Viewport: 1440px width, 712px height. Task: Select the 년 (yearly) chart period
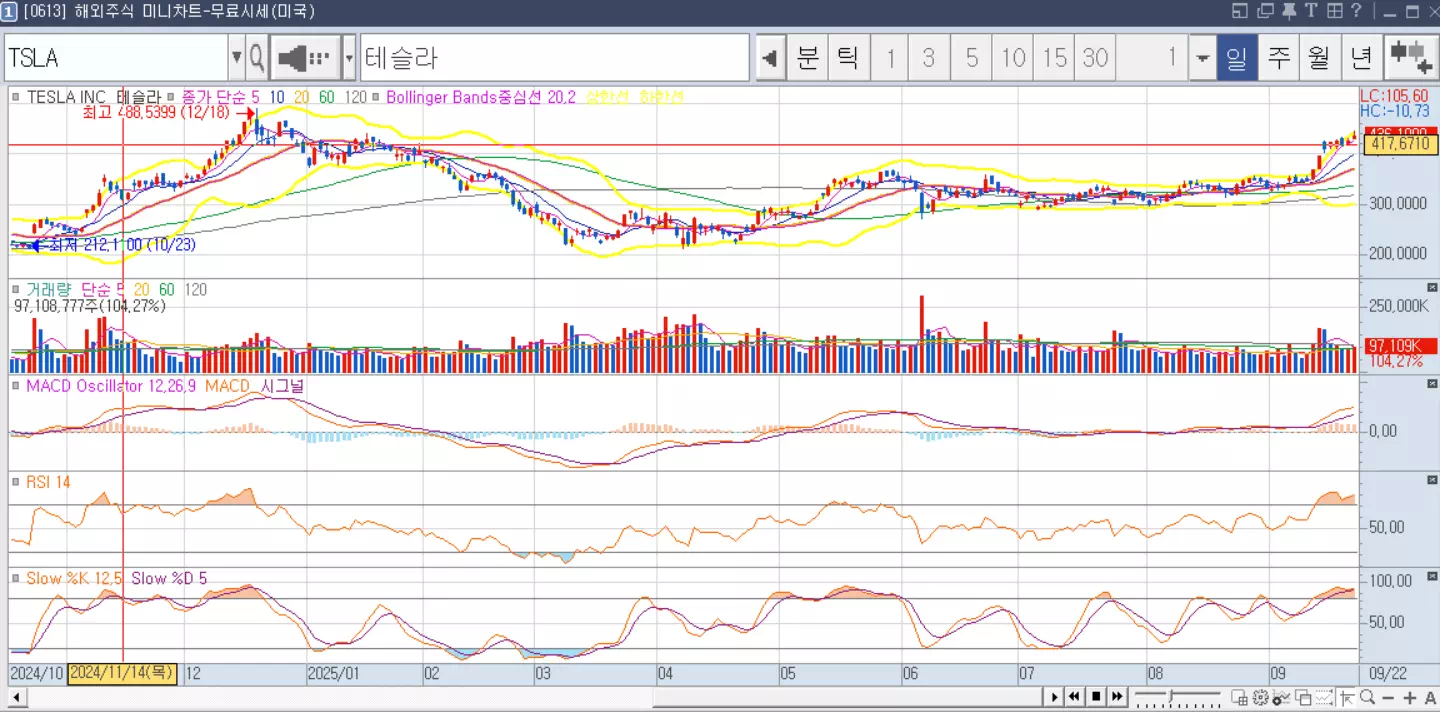click(x=1361, y=58)
